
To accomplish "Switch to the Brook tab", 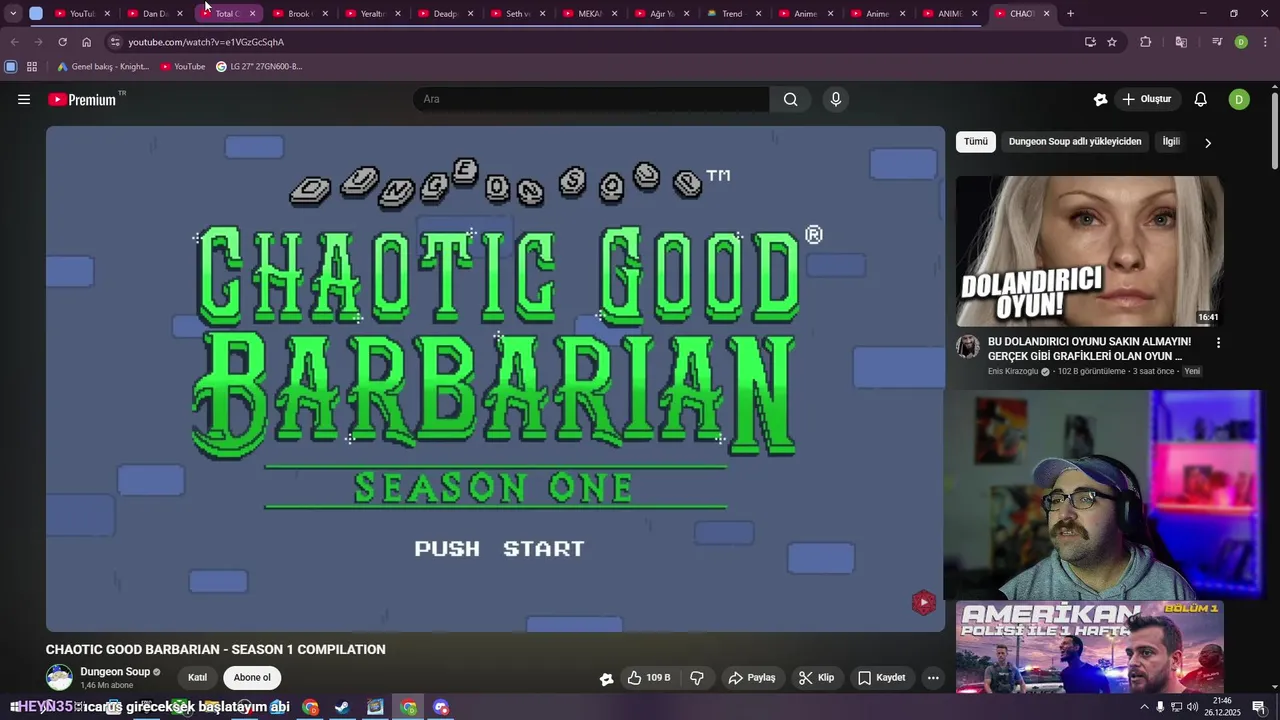I will 300,14.
